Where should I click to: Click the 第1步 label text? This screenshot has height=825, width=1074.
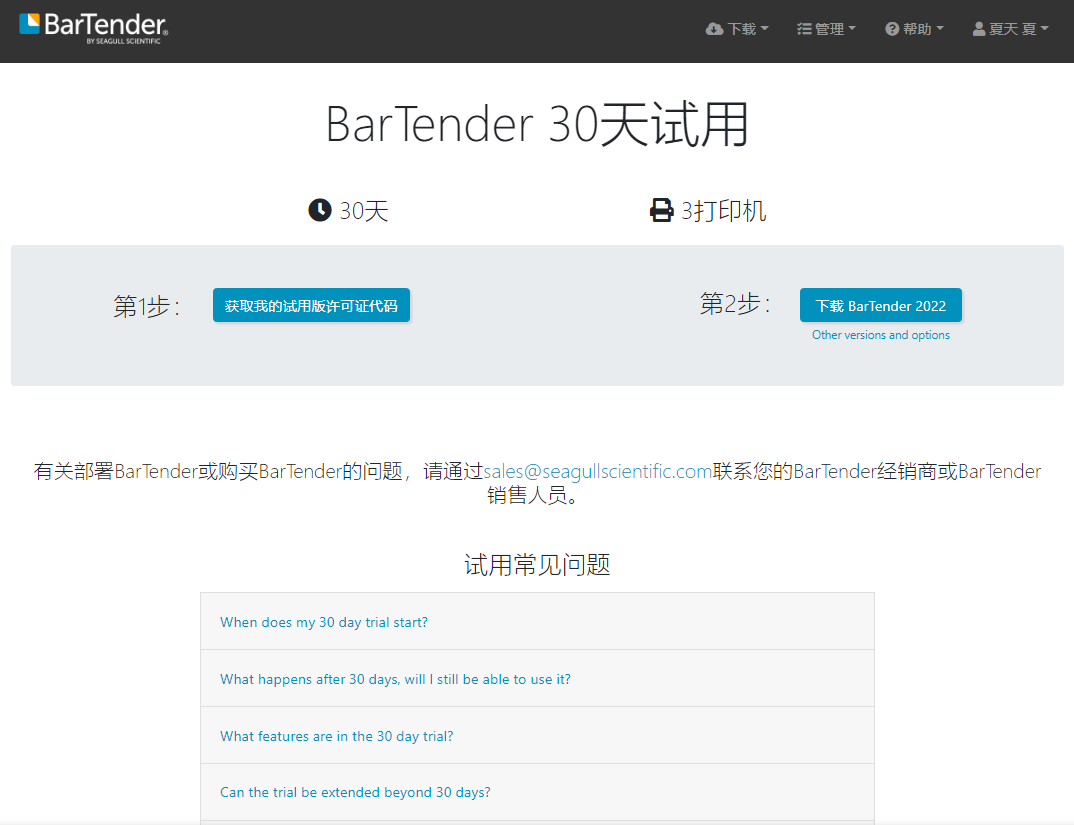click(x=147, y=306)
